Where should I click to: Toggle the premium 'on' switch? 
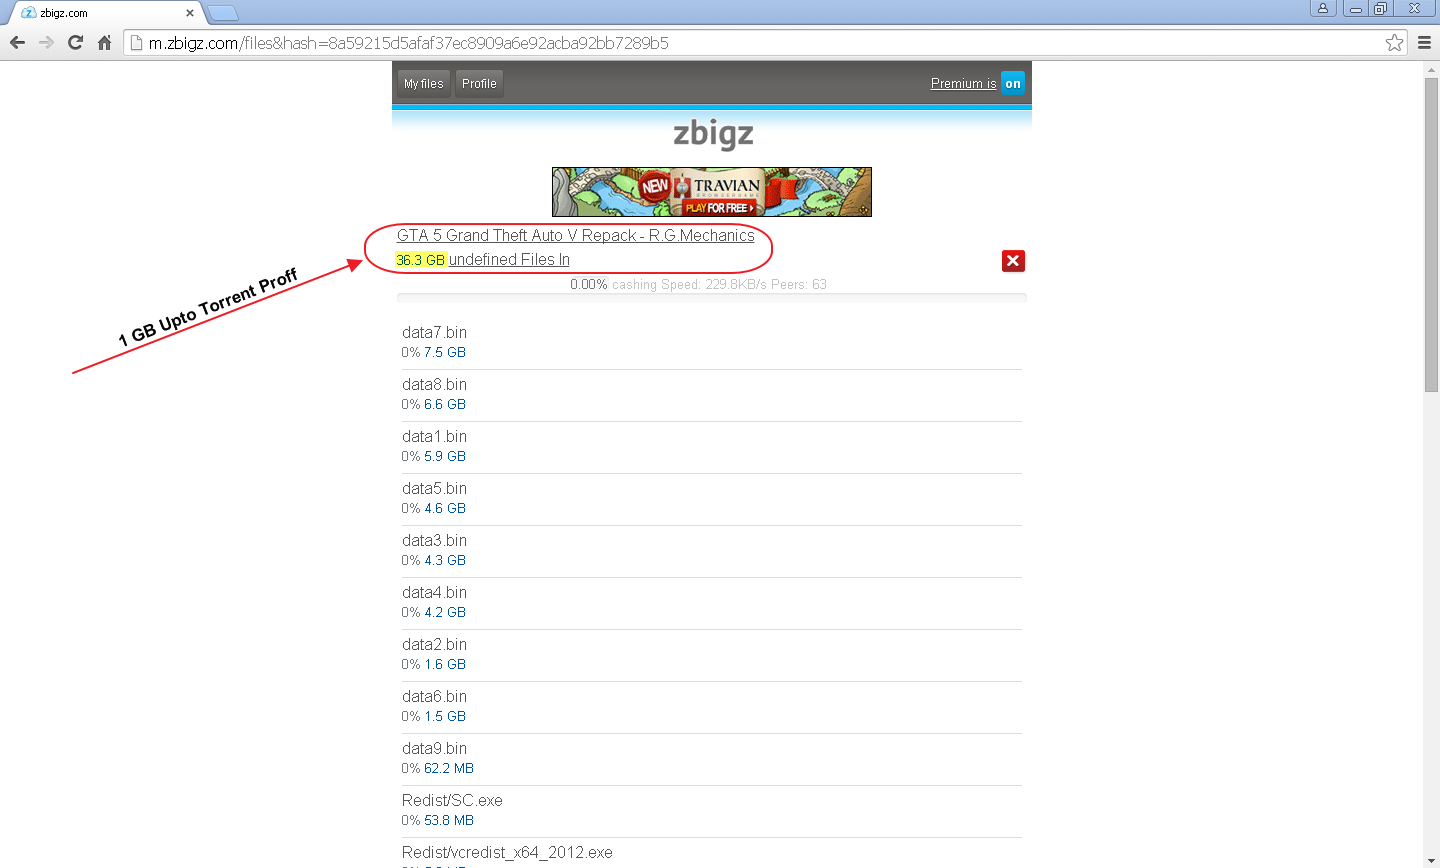pyautogui.click(x=1013, y=84)
